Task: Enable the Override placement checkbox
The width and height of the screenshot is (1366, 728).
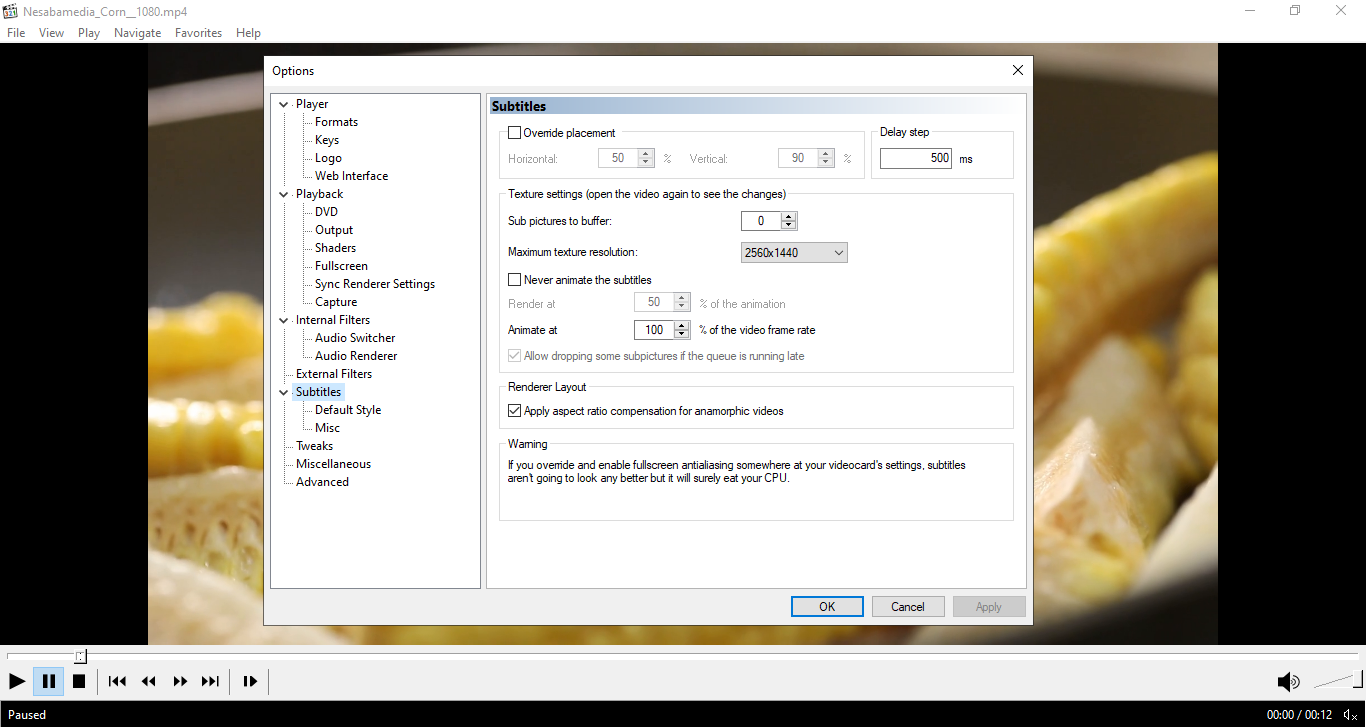Action: pos(515,133)
